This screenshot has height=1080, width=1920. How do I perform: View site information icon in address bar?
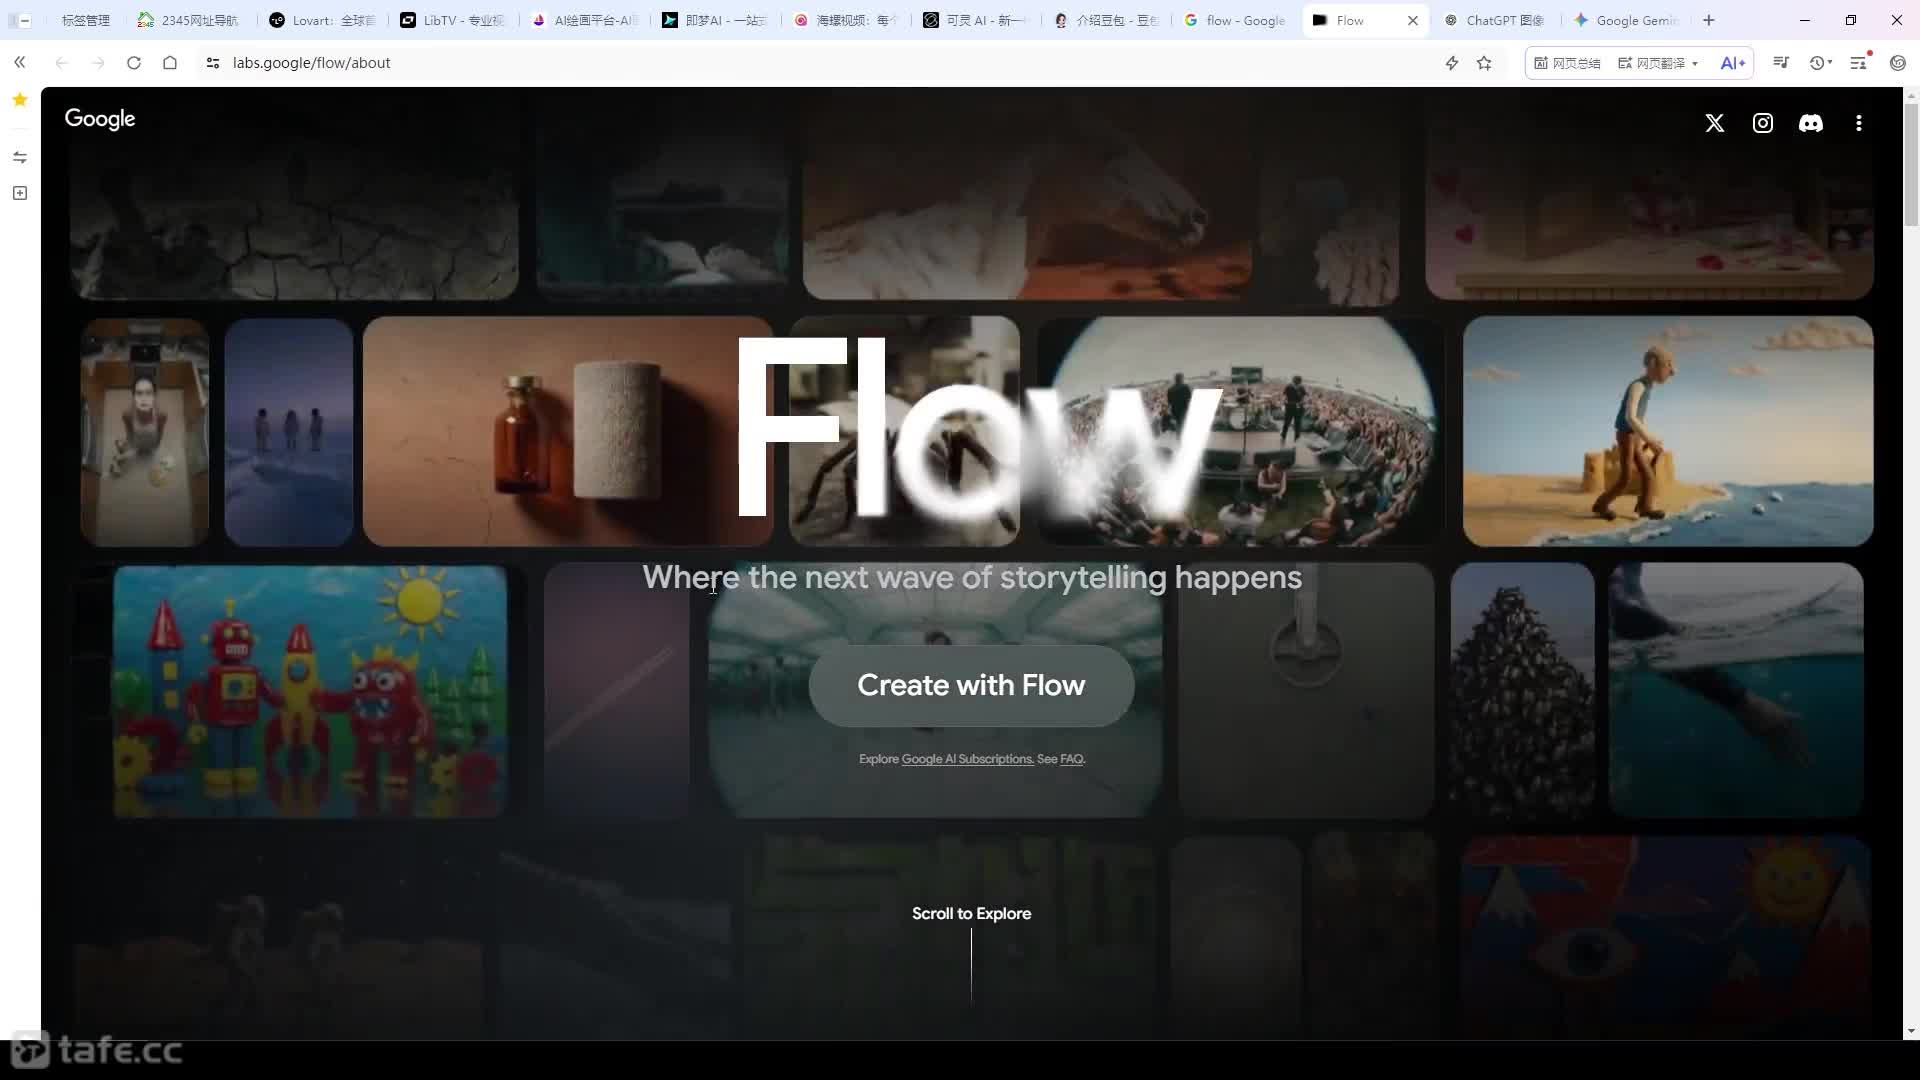pos(212,63)
